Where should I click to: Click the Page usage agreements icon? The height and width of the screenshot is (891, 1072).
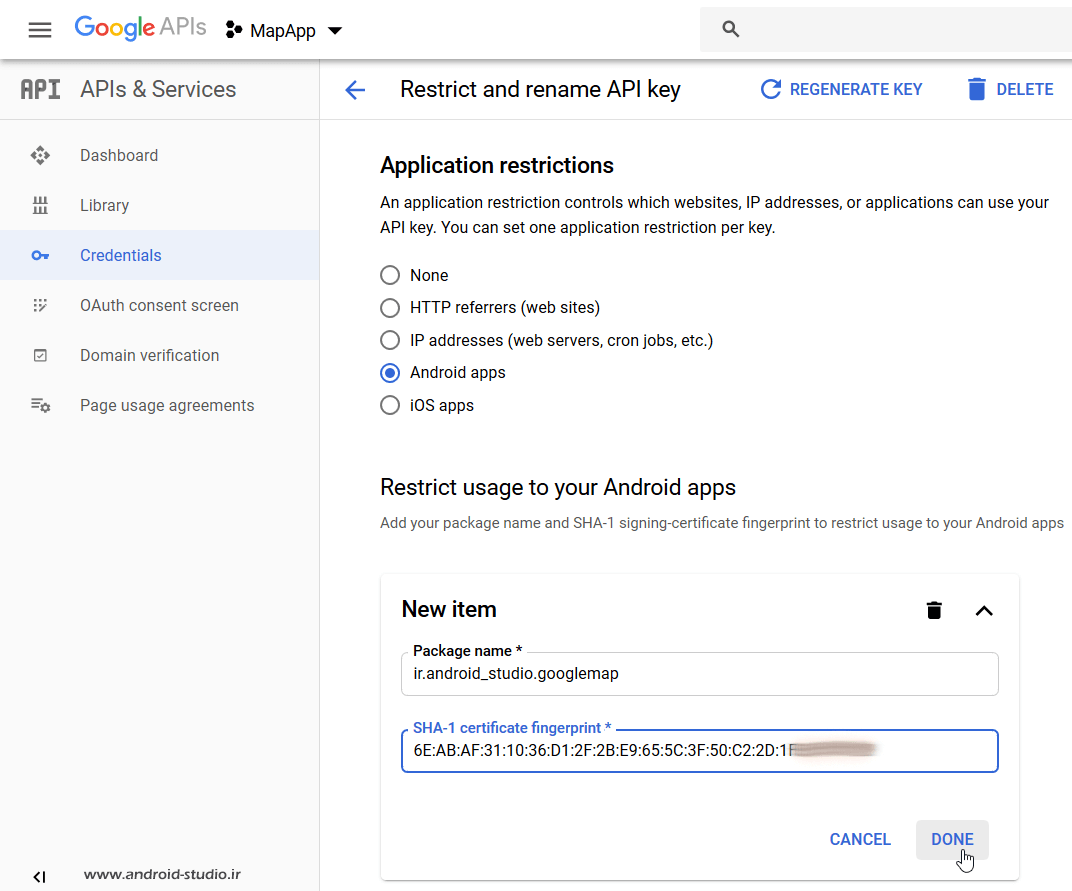tap(40, 405)
